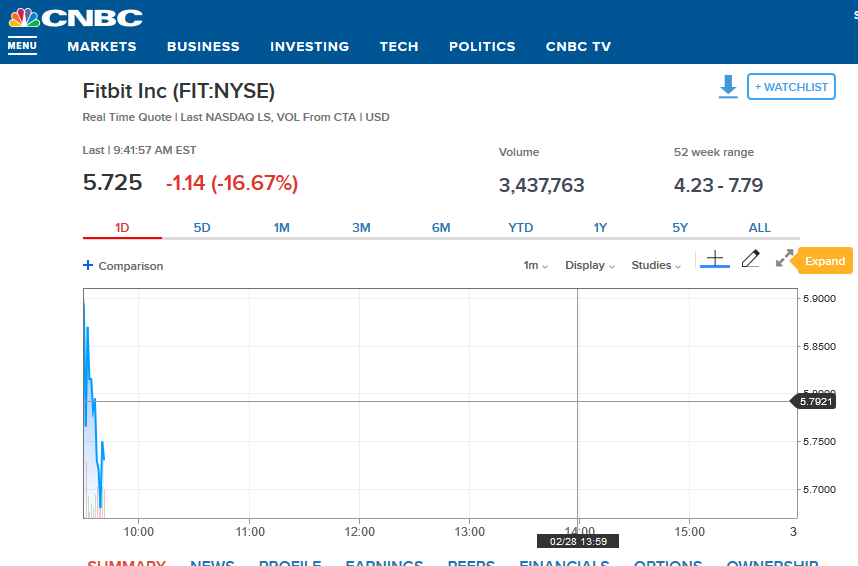Screen dimensions: 858x566
Task: Click the expand chart arrows icon
Action: pos(785,258)
